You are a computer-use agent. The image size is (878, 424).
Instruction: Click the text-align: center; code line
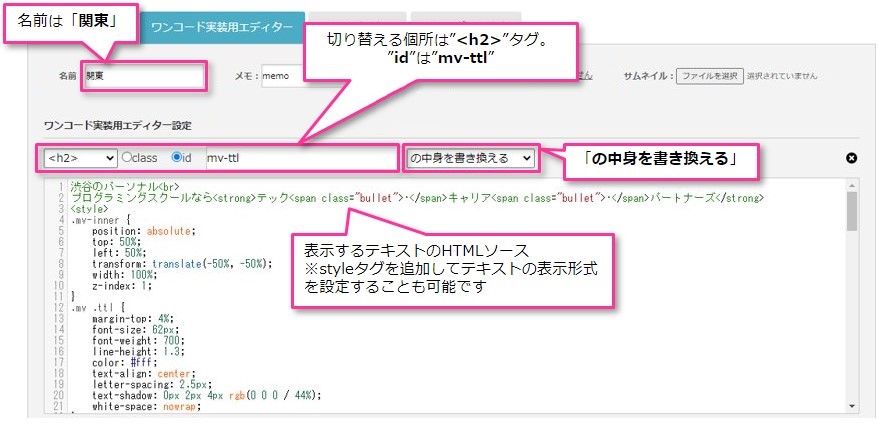coord(144,373)
